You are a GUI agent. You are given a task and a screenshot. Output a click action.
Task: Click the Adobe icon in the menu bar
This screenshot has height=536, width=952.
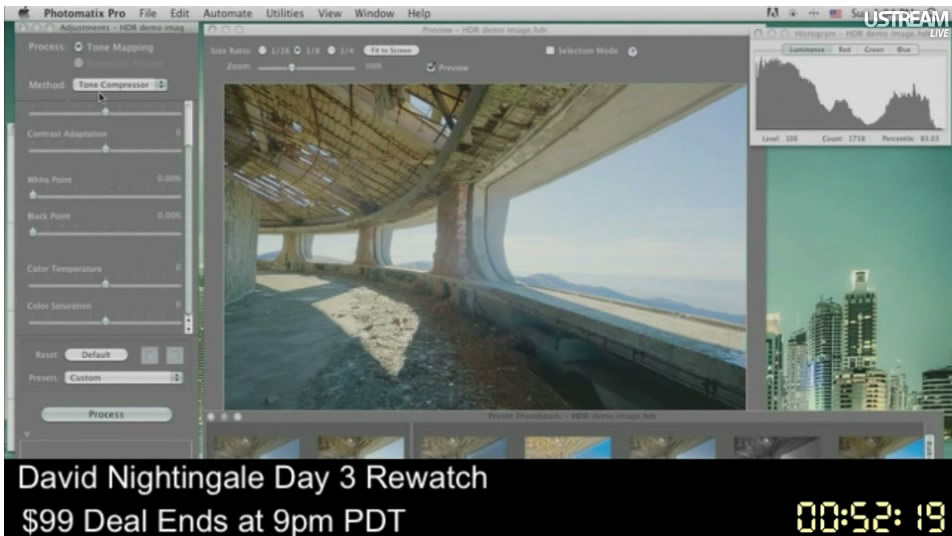tap(772, 13)
